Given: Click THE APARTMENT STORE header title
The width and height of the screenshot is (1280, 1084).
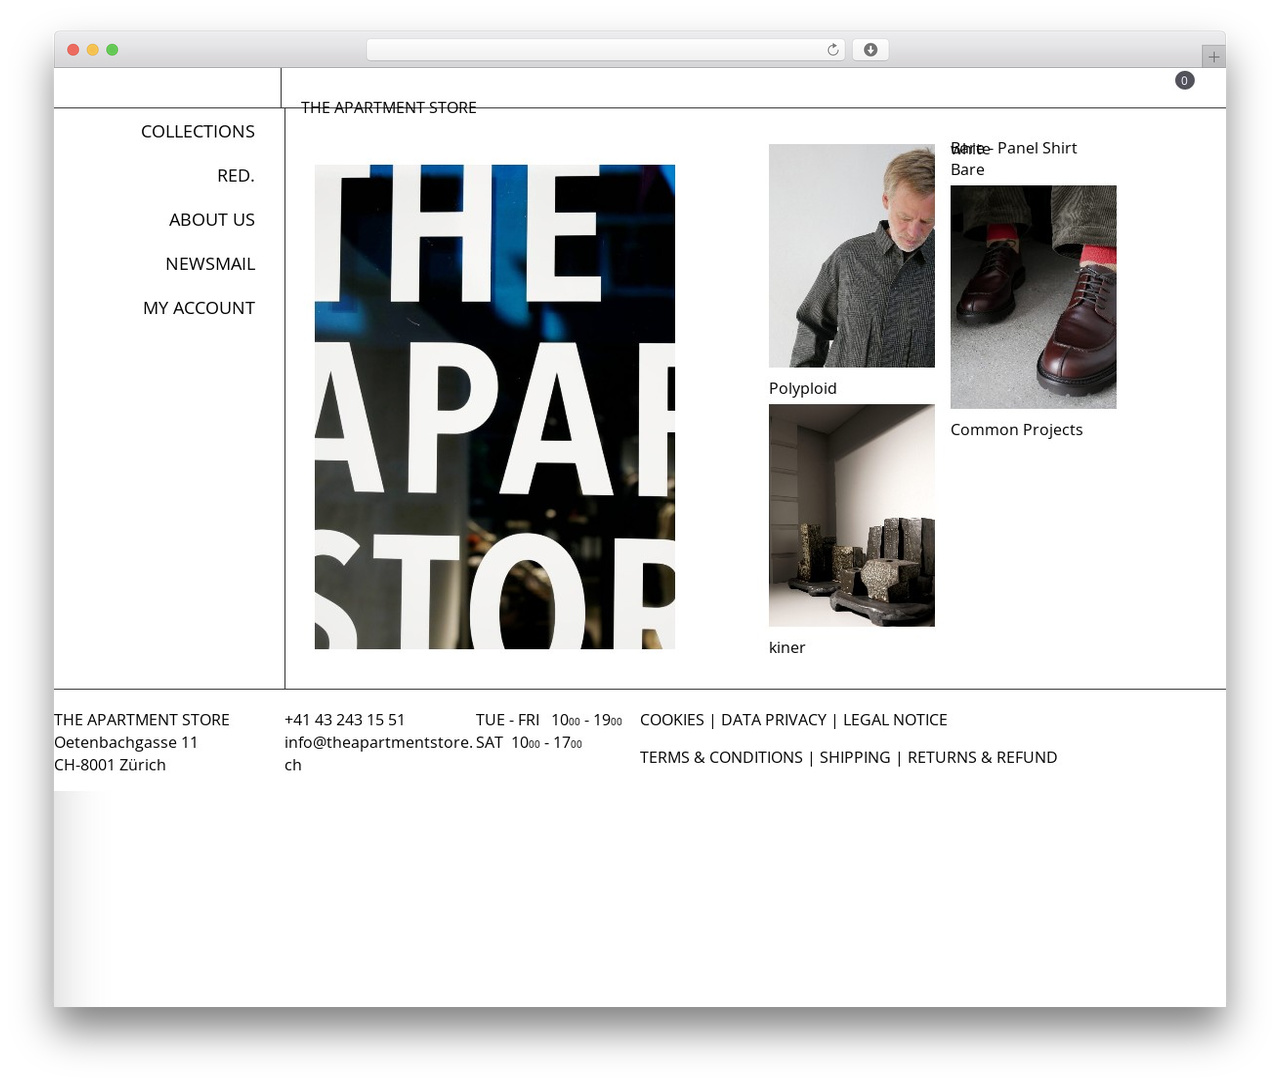Looking at the screenshot, I should 388,107.
